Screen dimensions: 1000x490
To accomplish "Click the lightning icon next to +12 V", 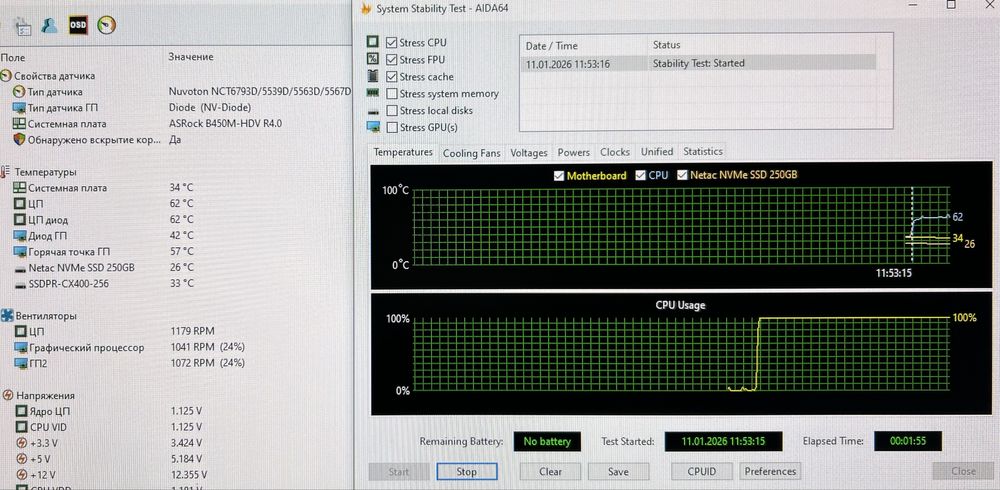I will (21, 475).
